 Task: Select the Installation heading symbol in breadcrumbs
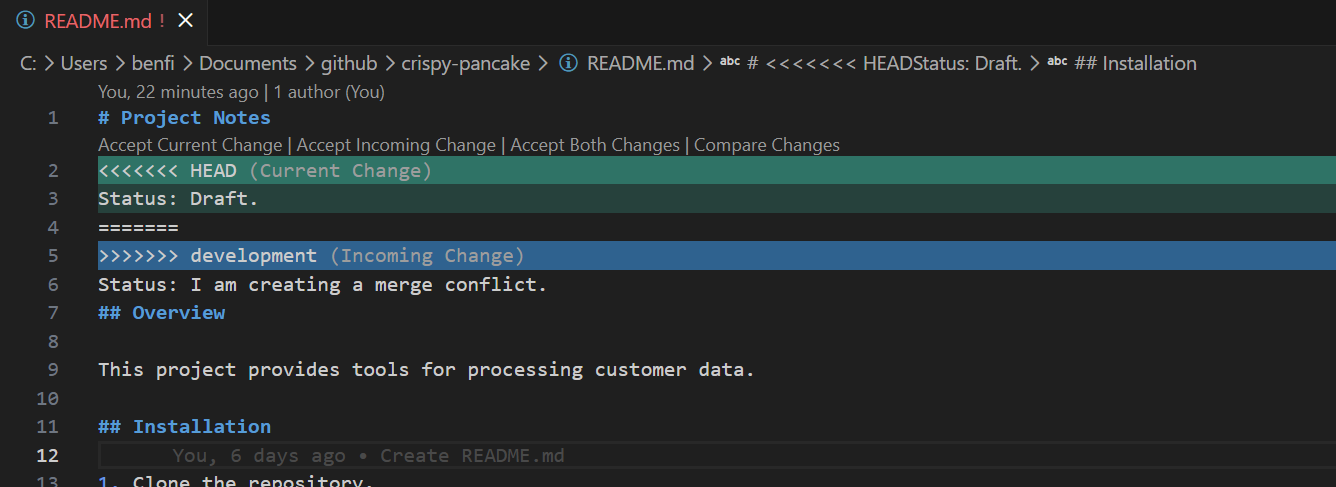coord(1135,63)
